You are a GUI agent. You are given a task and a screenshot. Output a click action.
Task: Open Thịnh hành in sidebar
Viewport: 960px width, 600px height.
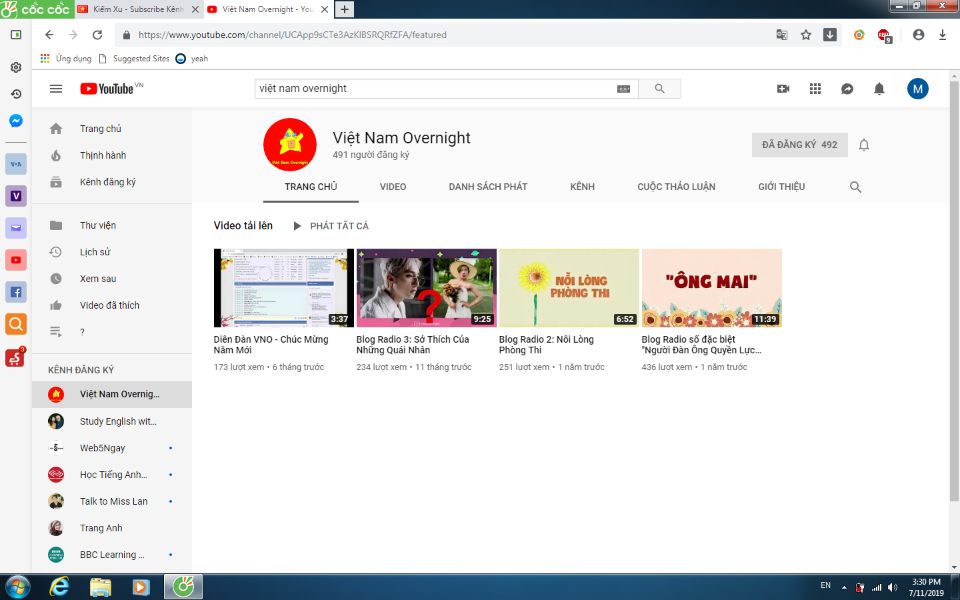click(x=103, y=156)
